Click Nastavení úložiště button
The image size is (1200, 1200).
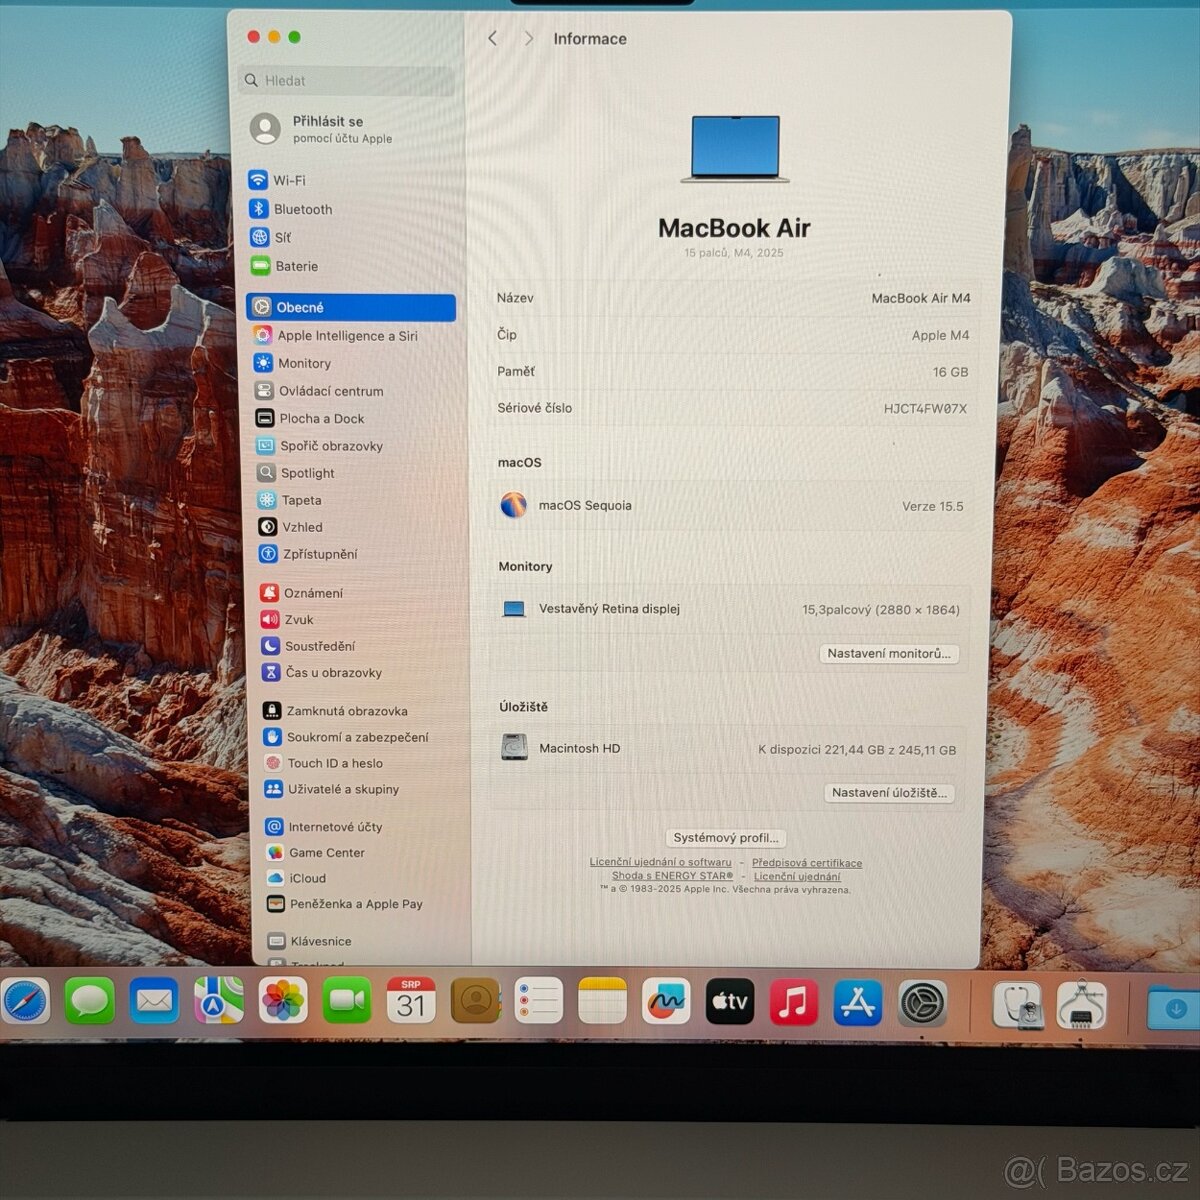889,793
